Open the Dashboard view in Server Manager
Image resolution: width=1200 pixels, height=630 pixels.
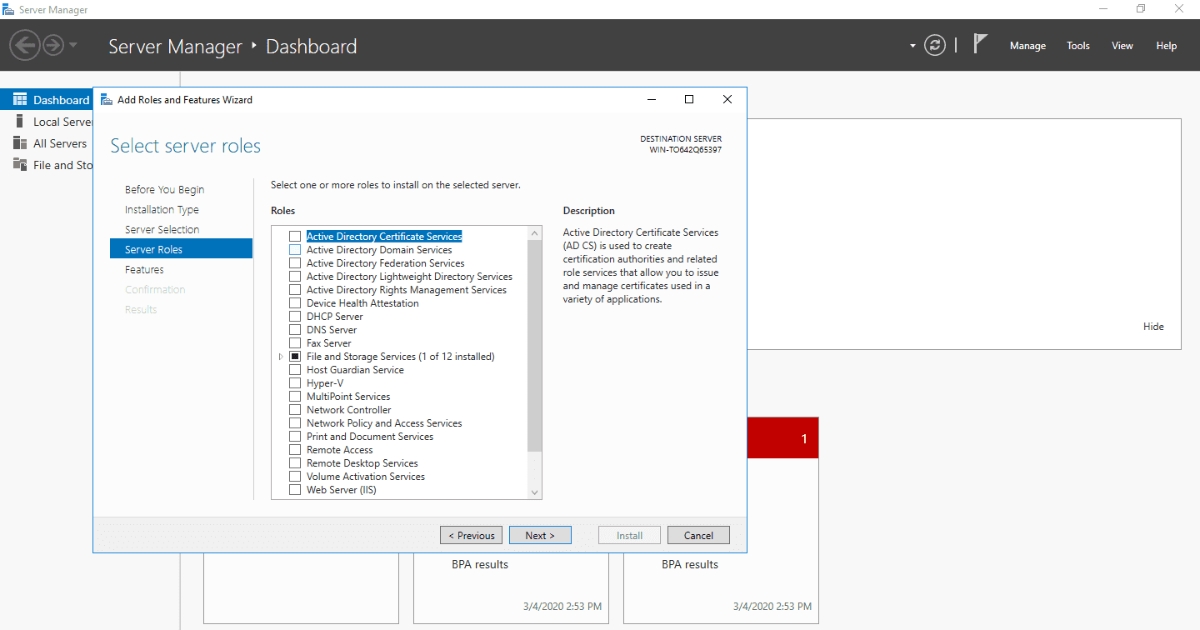pos(49,99)
